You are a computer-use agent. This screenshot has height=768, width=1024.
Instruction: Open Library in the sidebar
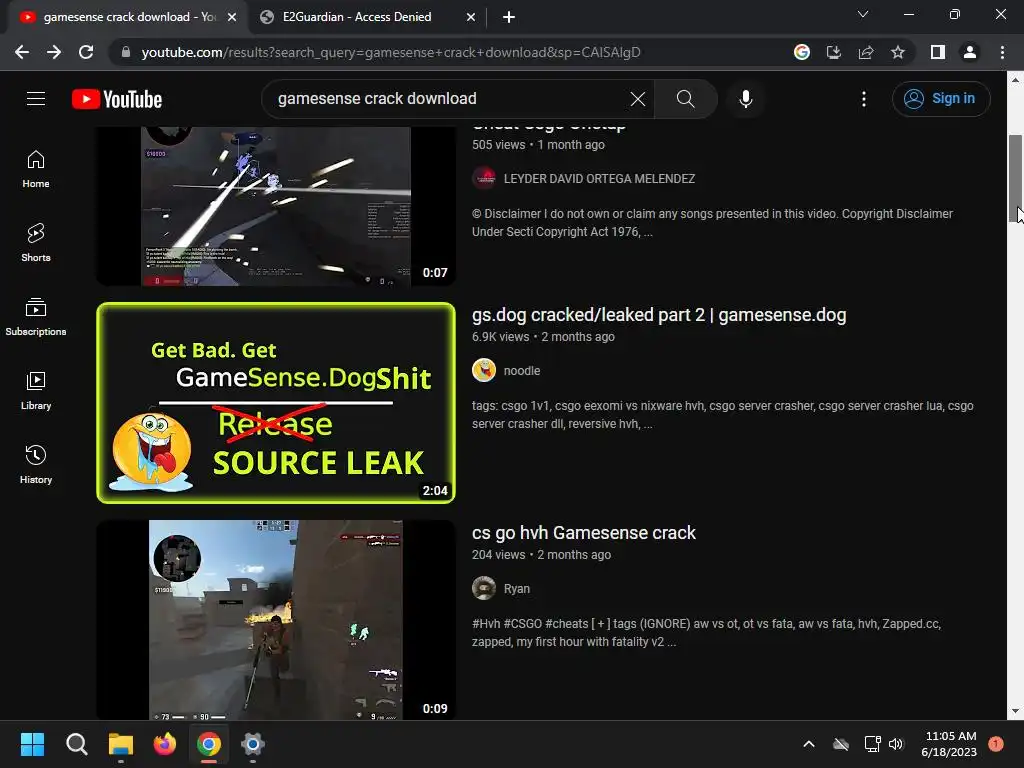36,391
